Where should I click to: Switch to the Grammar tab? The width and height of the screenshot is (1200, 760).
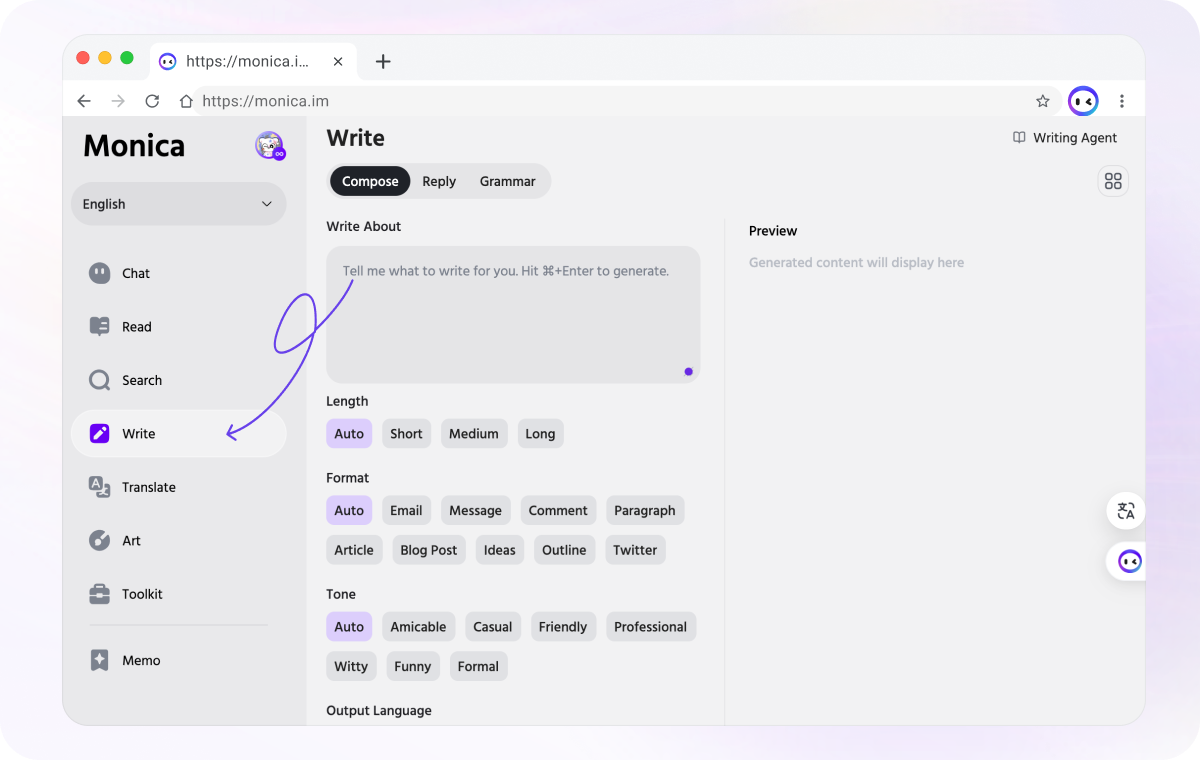[507, 181]
